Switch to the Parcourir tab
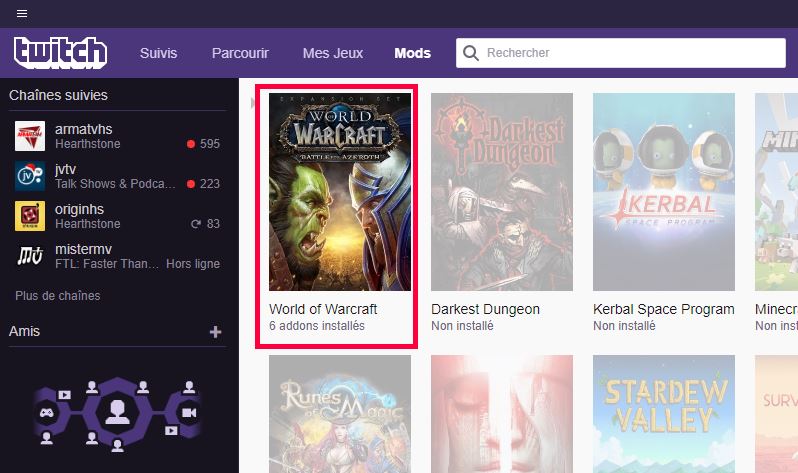 [240, 53]
